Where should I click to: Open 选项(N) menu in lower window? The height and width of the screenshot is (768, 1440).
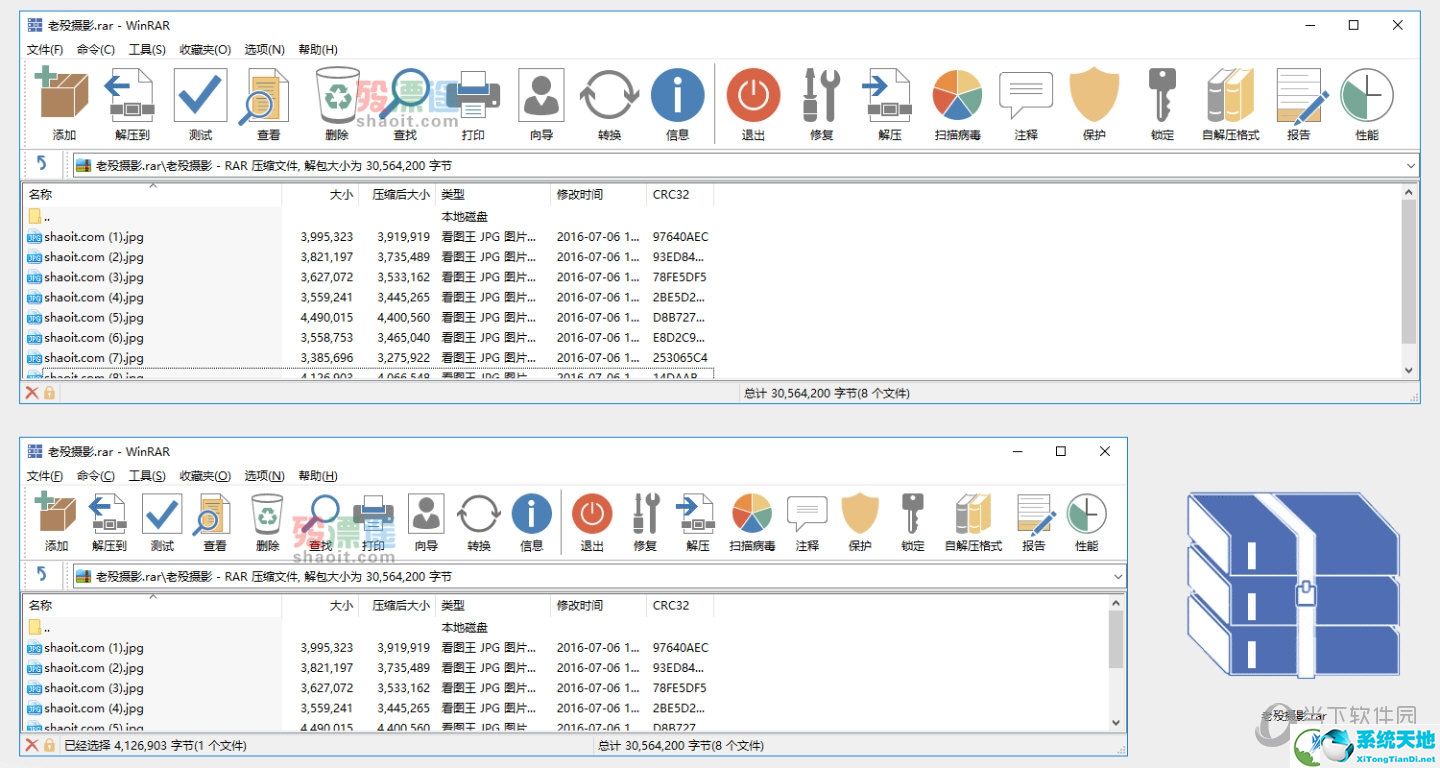point(265,476)
